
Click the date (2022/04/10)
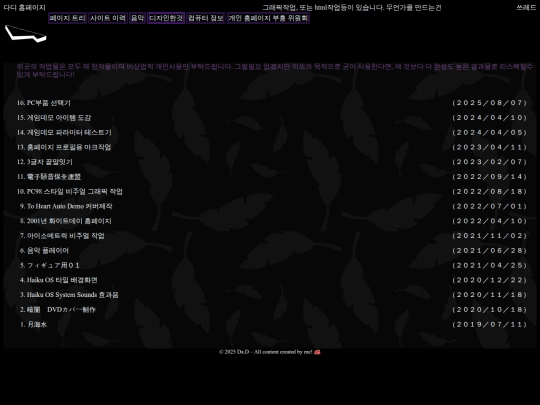(489, 221)
